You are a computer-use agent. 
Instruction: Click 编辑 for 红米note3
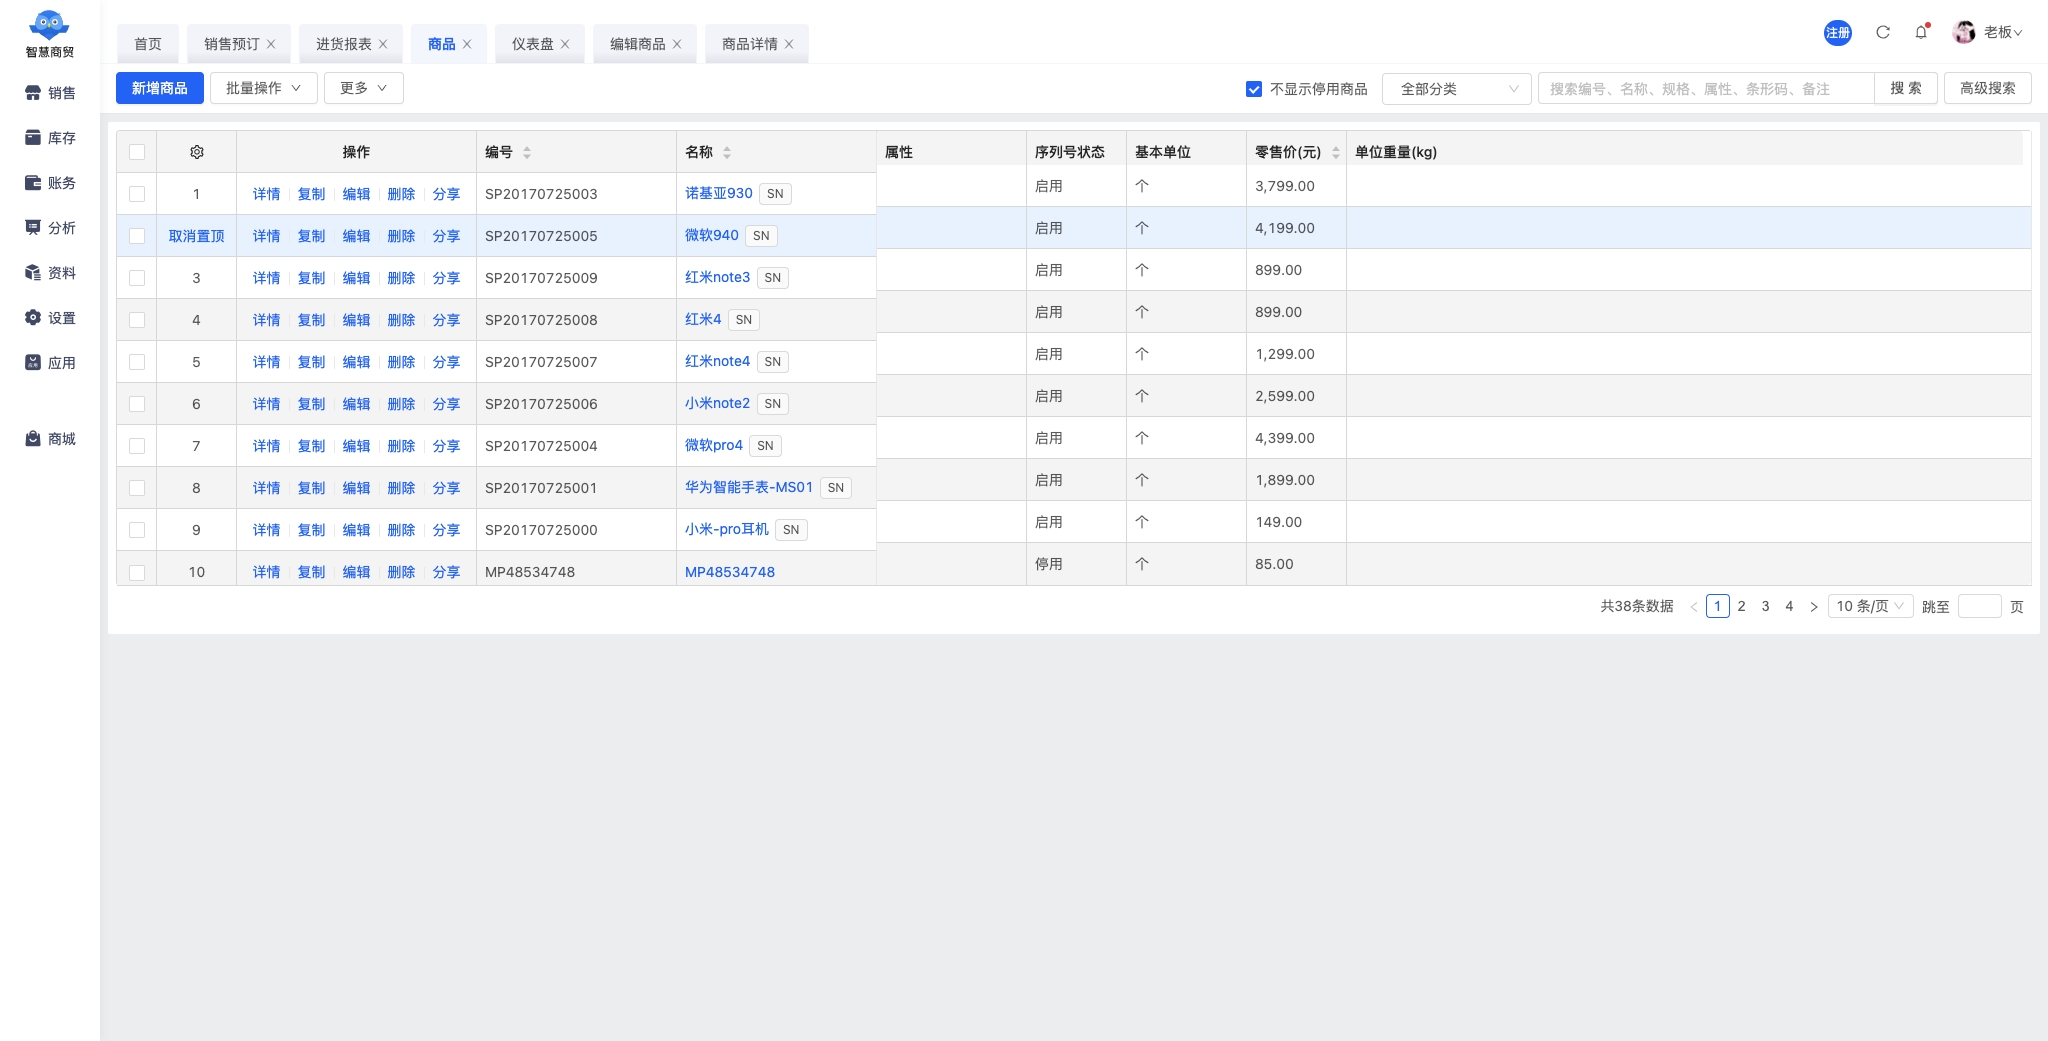click(356, 278)
